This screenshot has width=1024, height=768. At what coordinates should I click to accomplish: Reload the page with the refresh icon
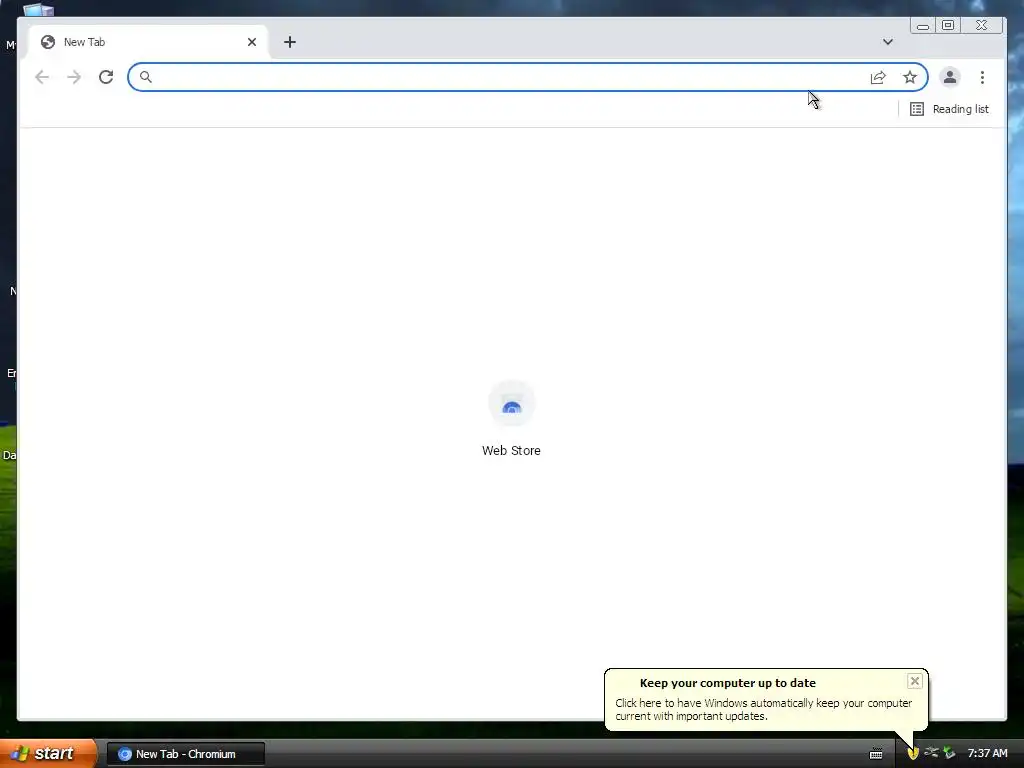[106, 77]
